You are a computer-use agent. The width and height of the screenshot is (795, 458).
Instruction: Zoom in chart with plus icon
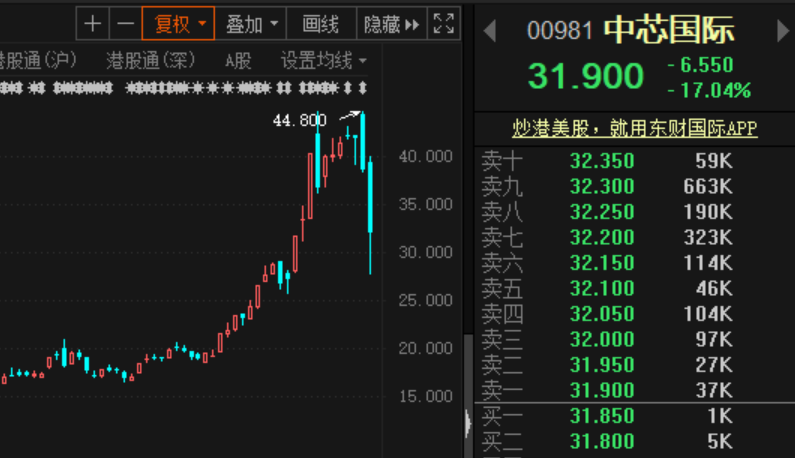pyautogui.click(x=92, y=24)
